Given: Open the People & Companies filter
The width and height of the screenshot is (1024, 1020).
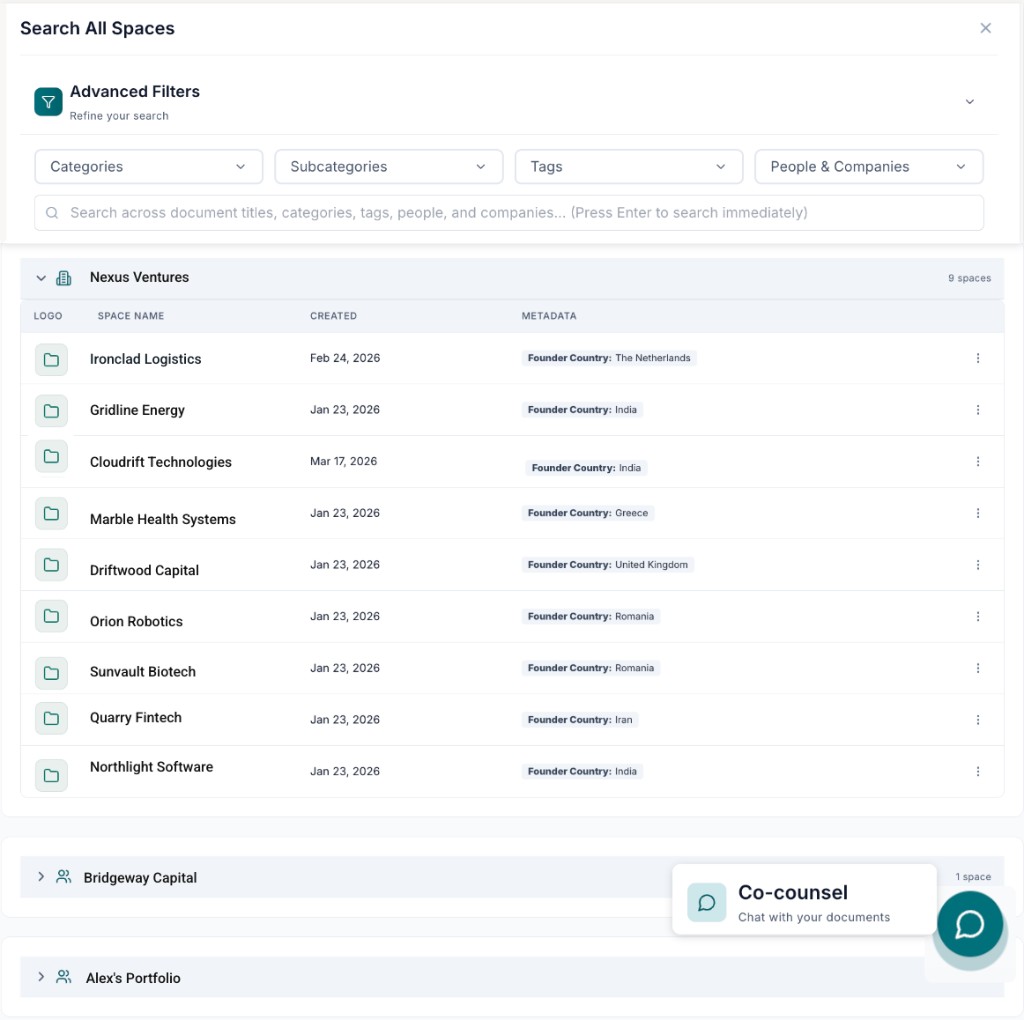Looking at the screenshot, I should tap(868, 166).
